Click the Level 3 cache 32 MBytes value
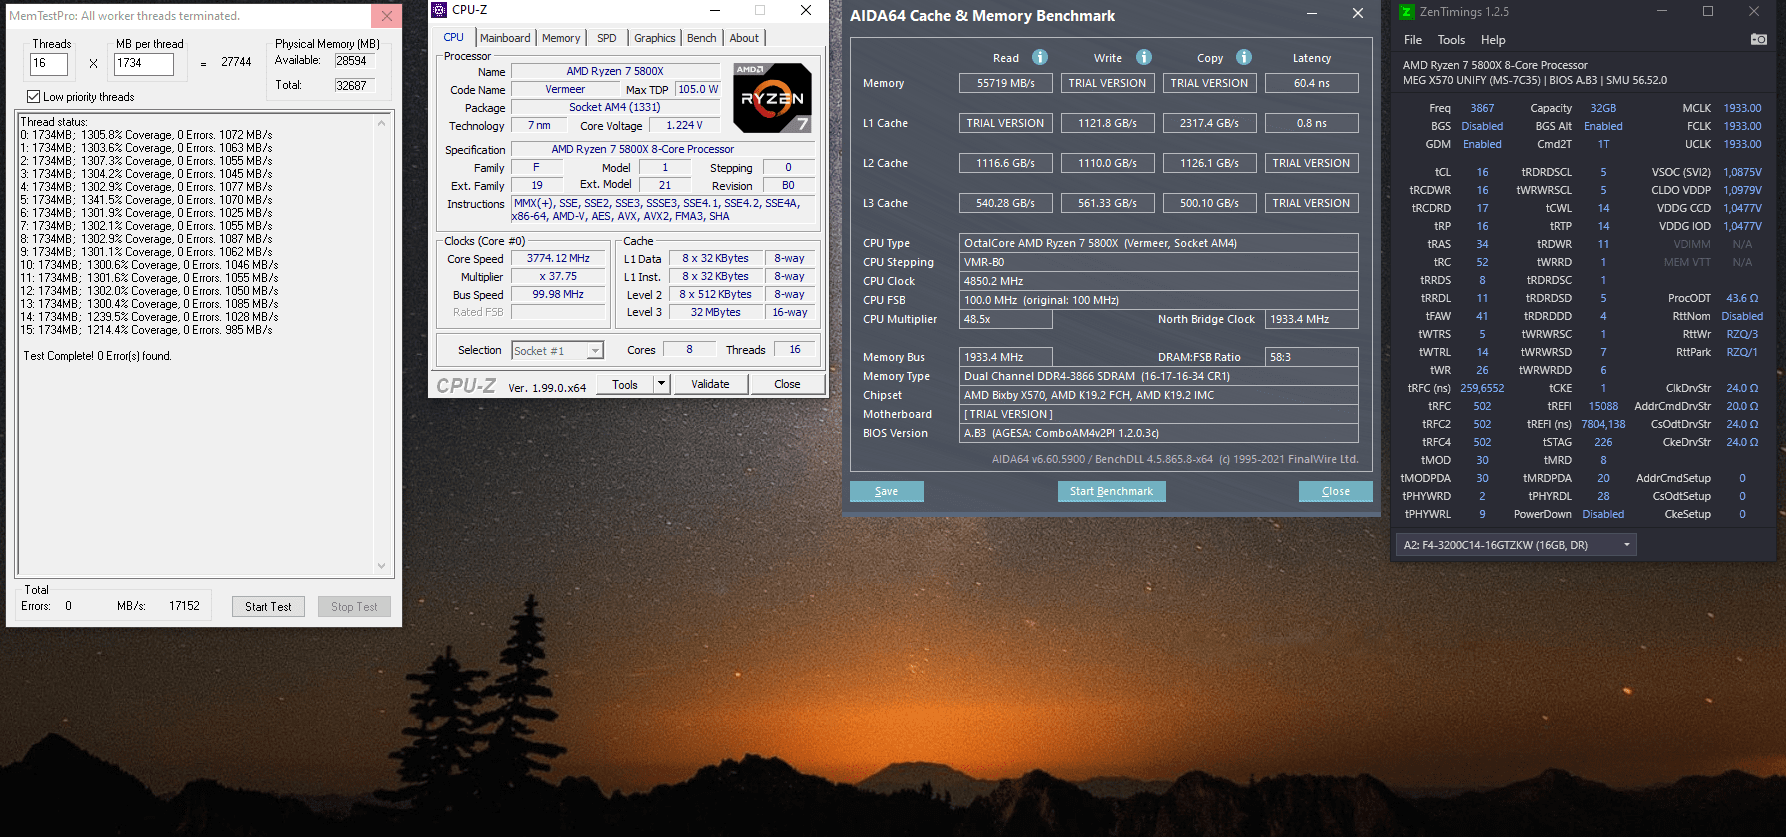1786x837 pixels. pyautogui.click(x=716, y=312)
